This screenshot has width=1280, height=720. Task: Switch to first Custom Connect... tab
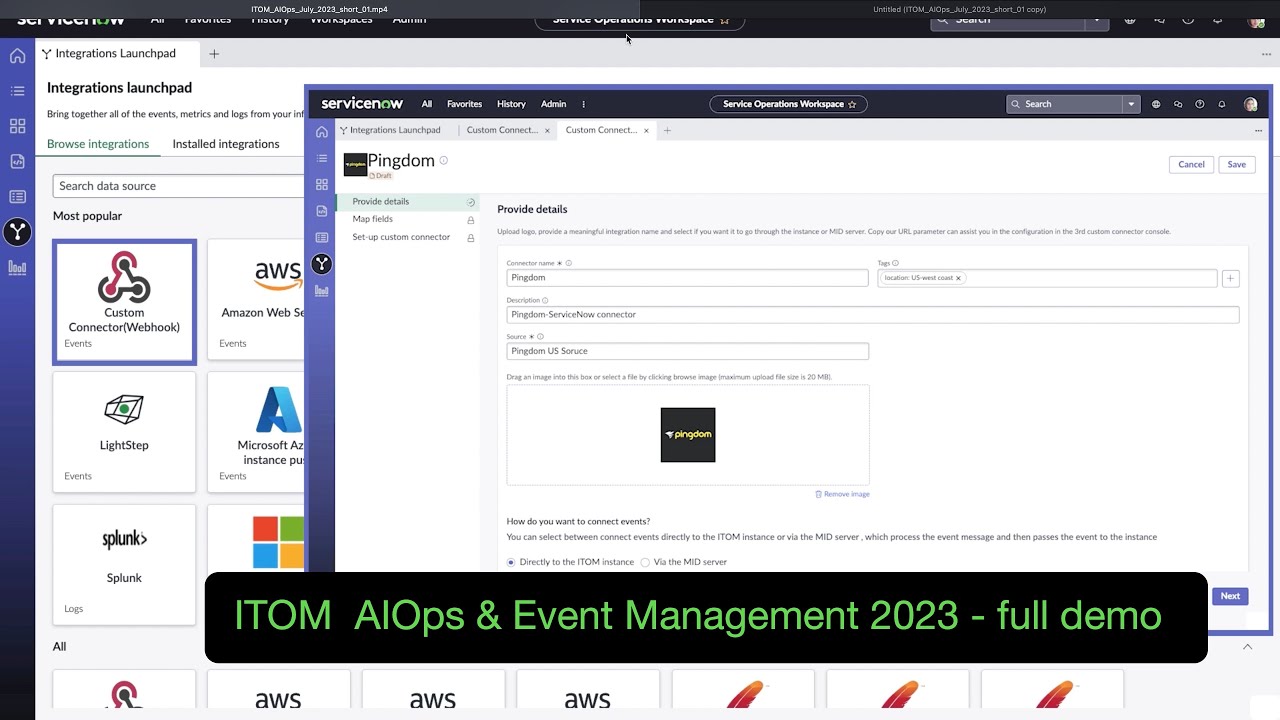[x=502, y=130]
